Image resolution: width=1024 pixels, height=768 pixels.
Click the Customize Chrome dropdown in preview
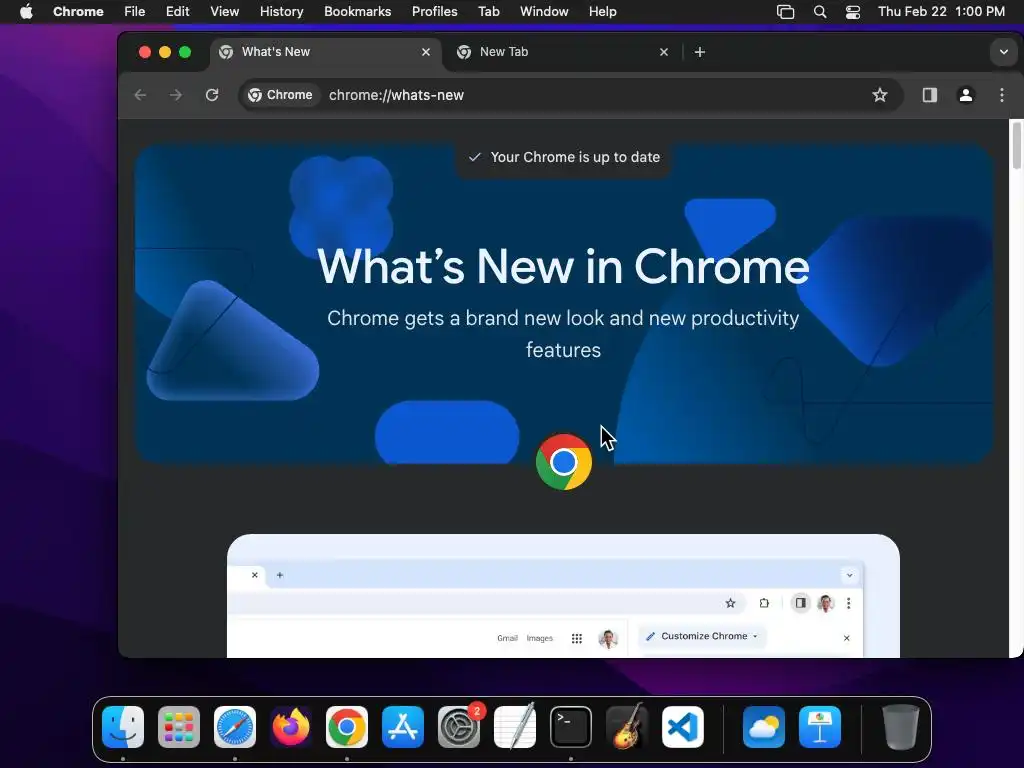coord(701,637)
